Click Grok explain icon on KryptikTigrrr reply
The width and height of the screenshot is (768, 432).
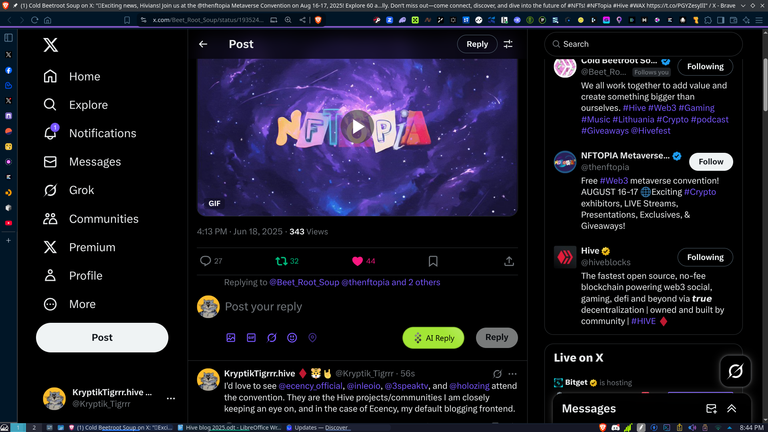497,374
